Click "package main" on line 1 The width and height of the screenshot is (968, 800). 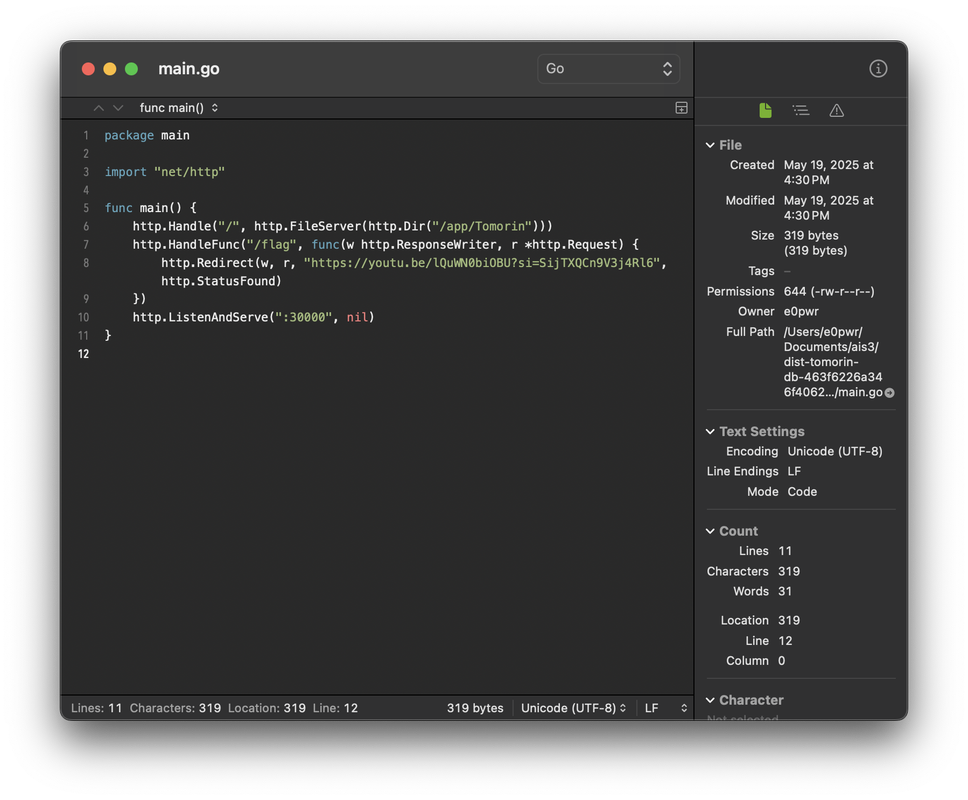tap(147, 135)
